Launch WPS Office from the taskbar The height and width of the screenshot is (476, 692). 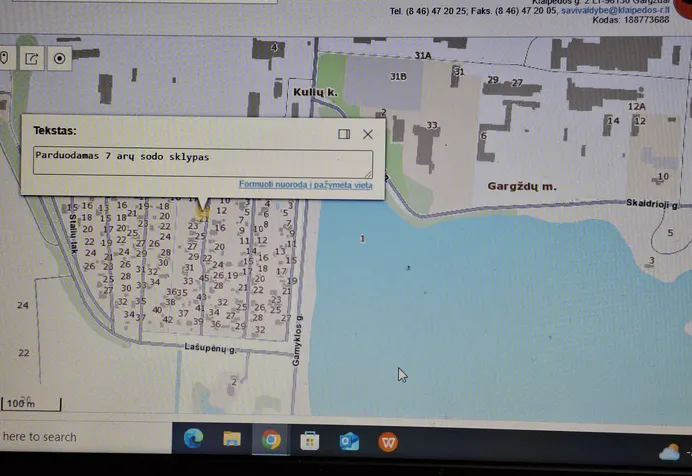tap(388, 442)
